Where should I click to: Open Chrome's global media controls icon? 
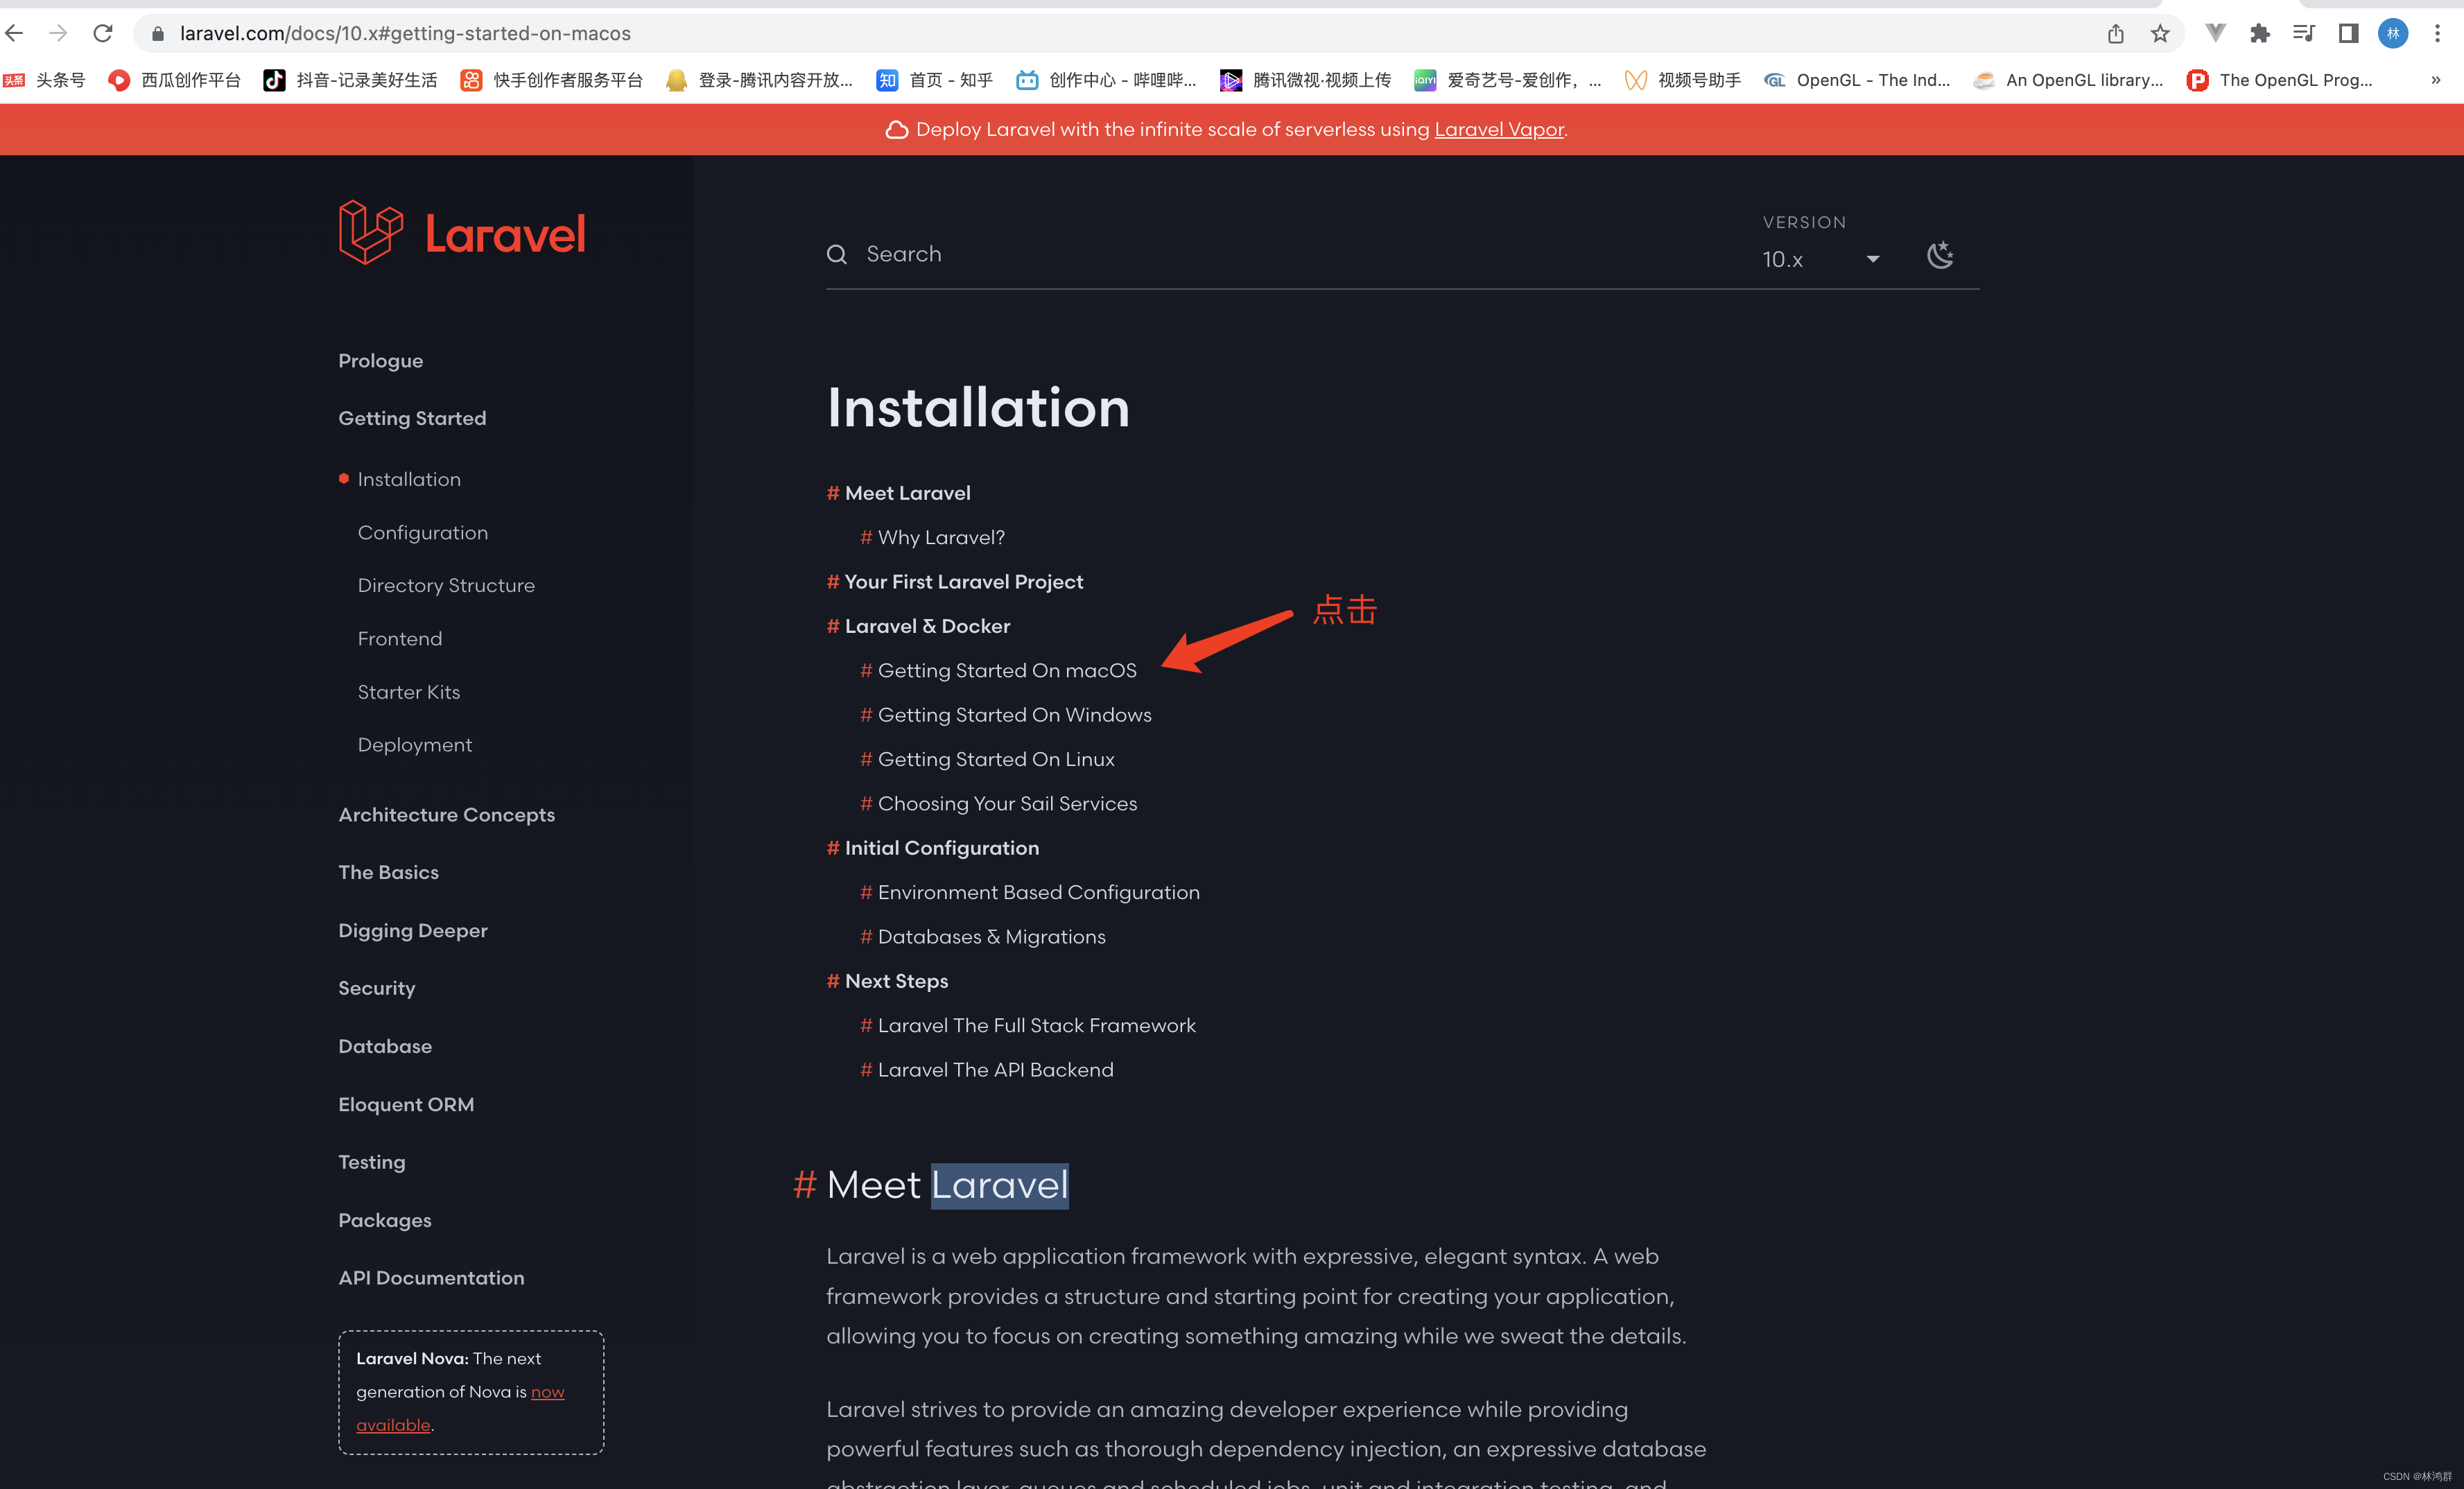coord(2303,33)
